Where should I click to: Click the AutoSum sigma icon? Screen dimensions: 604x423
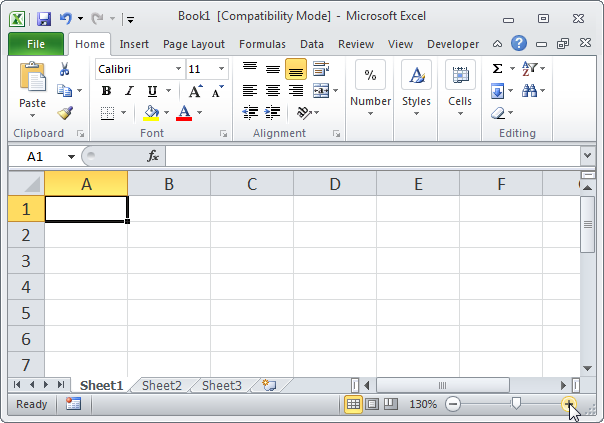click(498, 69)
